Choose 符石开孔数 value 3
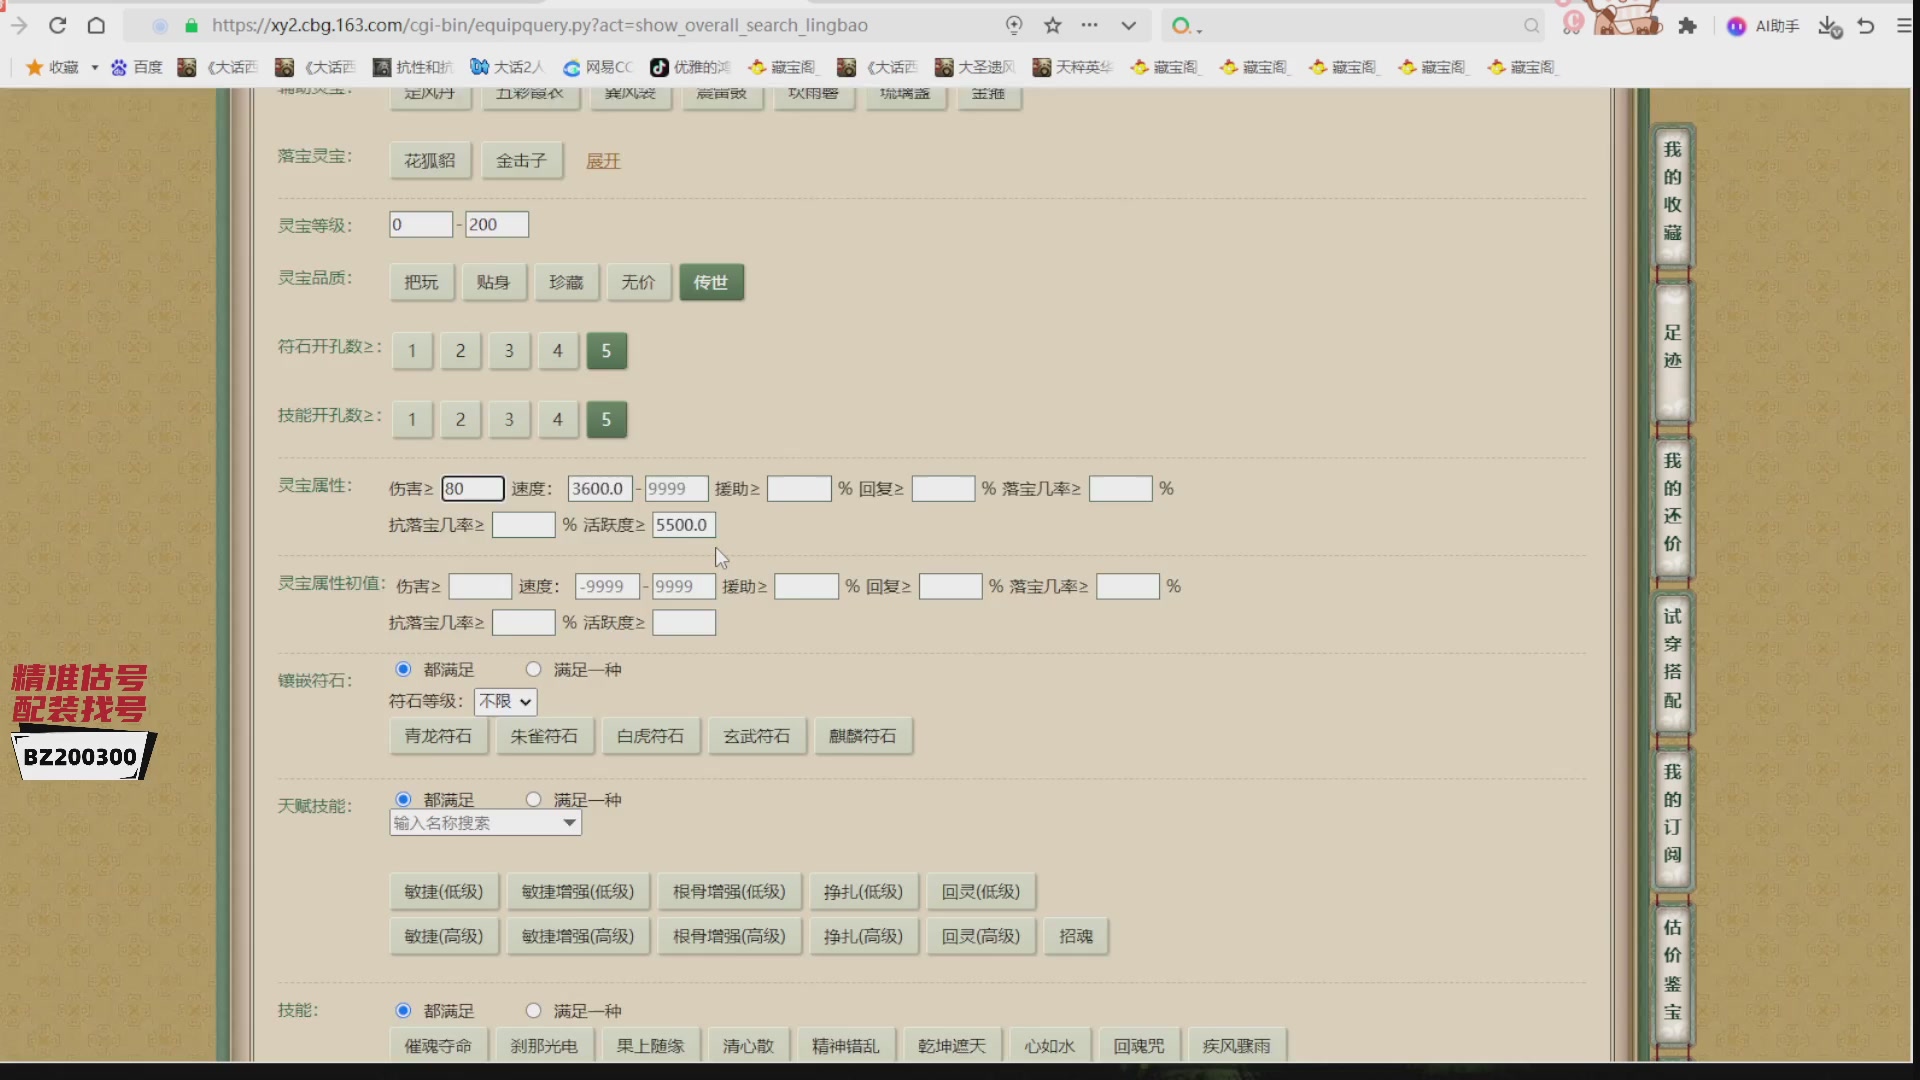1920x1080 pixels. (x=509, y=351)
